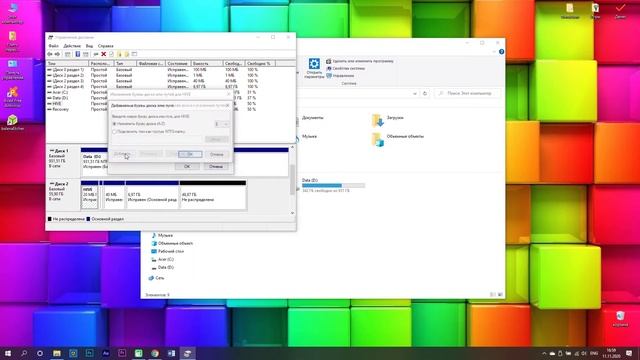The height and width of the screenshot is (360, 640).
Task: Click highlighted ОК in the add-letter dialog
Action: 190,154
